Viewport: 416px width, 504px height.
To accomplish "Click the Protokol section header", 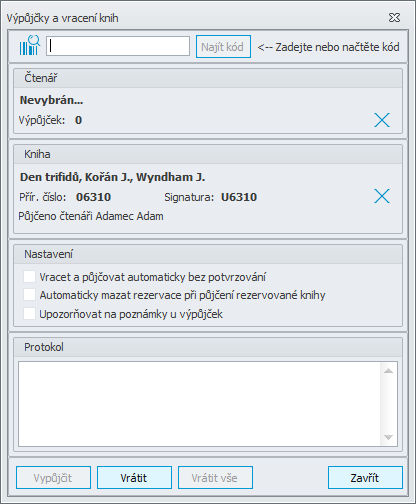I will [208, 347].
